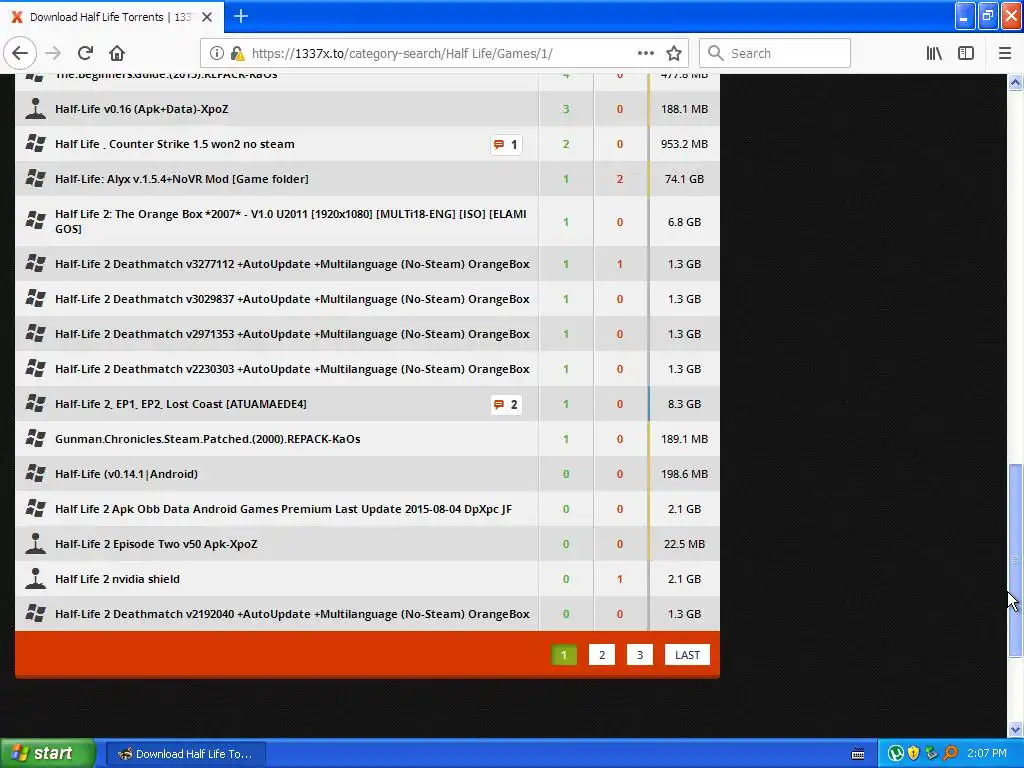
Task: Go to results page 2
Action: point(601,655)
